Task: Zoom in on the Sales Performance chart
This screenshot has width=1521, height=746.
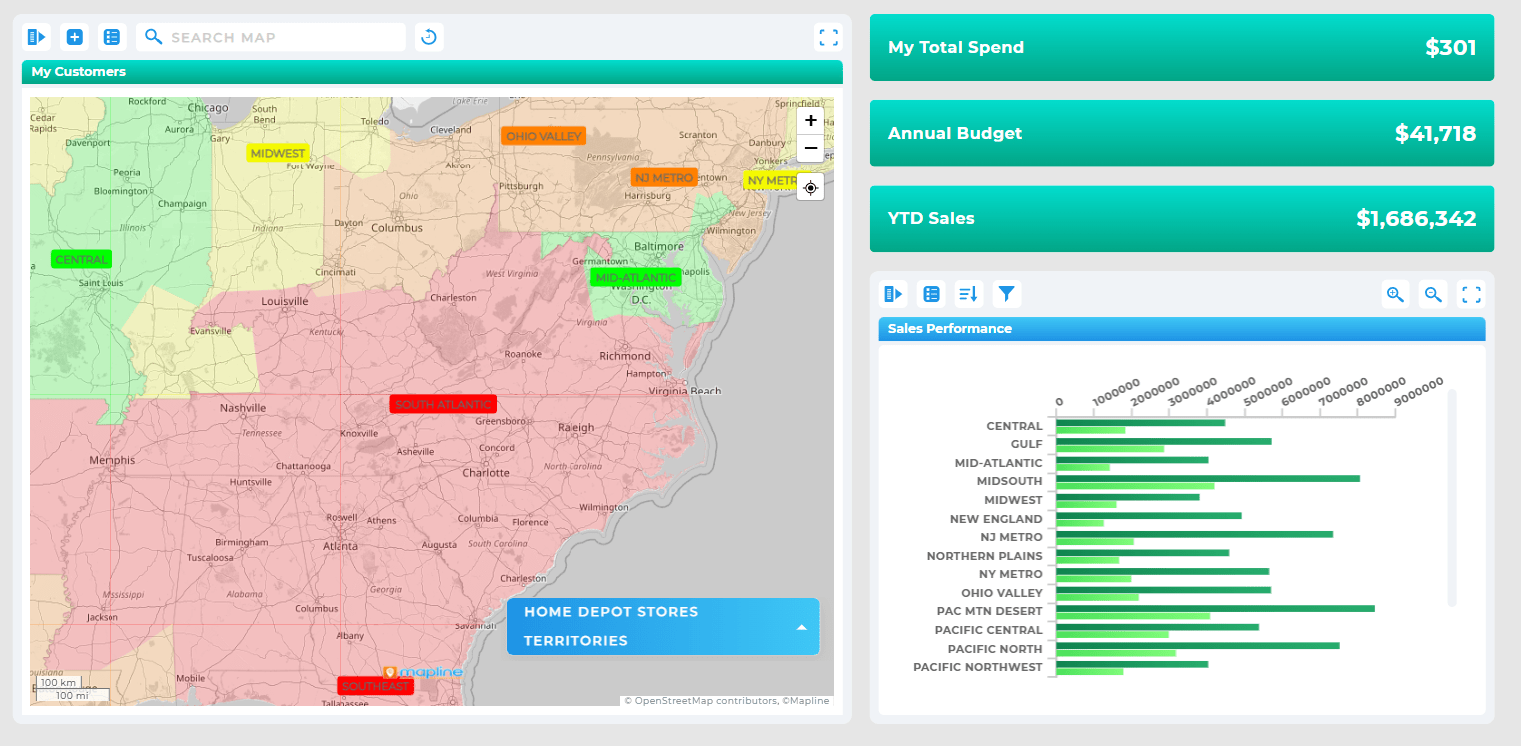Action: pos(1395,293)
